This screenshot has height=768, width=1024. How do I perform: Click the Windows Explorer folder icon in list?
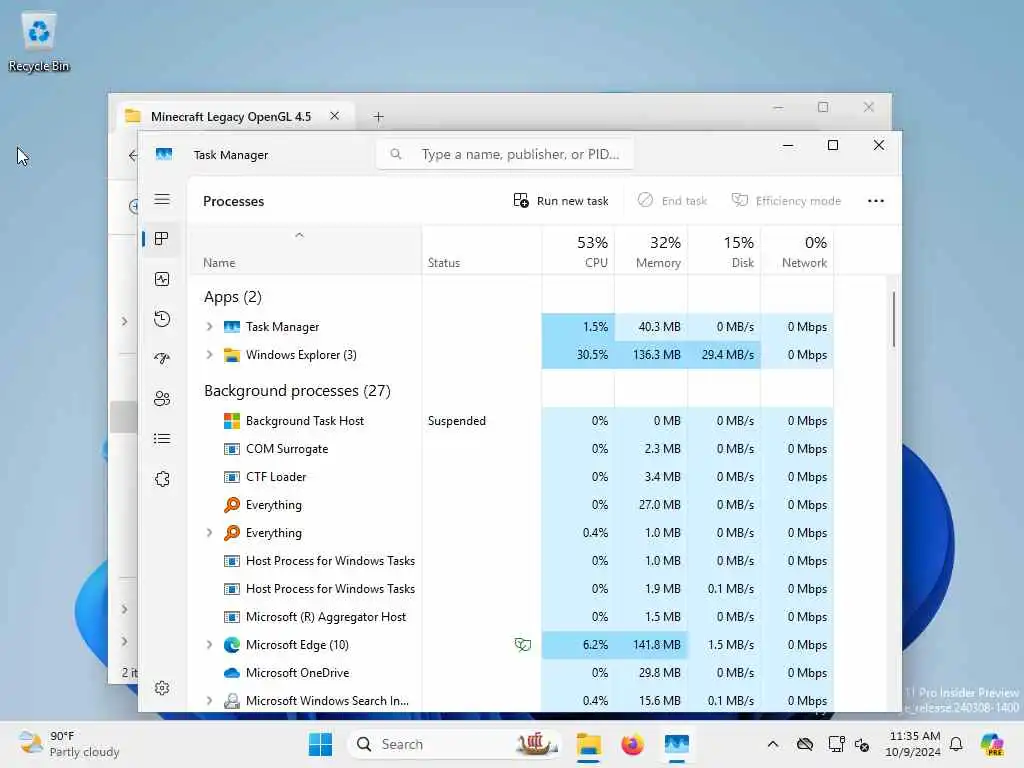click(232, 355)
